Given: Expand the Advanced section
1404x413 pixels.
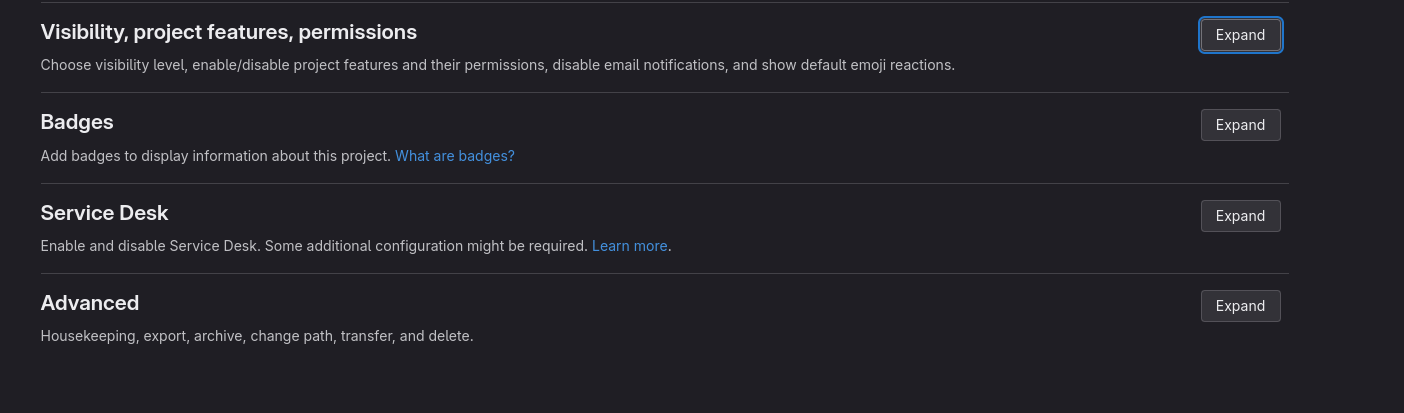Looking at the screenshot, I should [x=1240, y=306].
